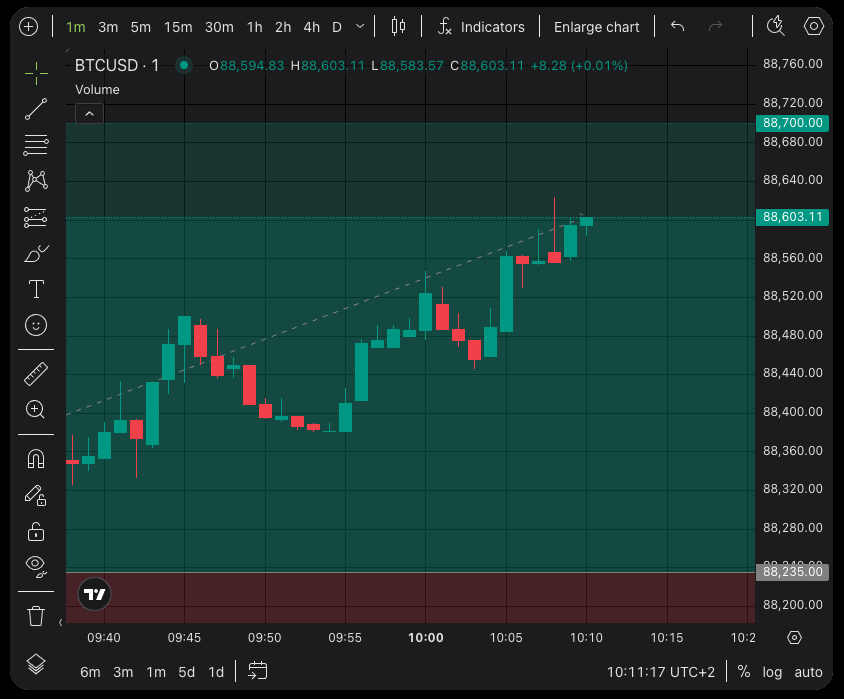The image size is (844, 699).
Task: Click the Enlarge chart button
Action: 596,27
